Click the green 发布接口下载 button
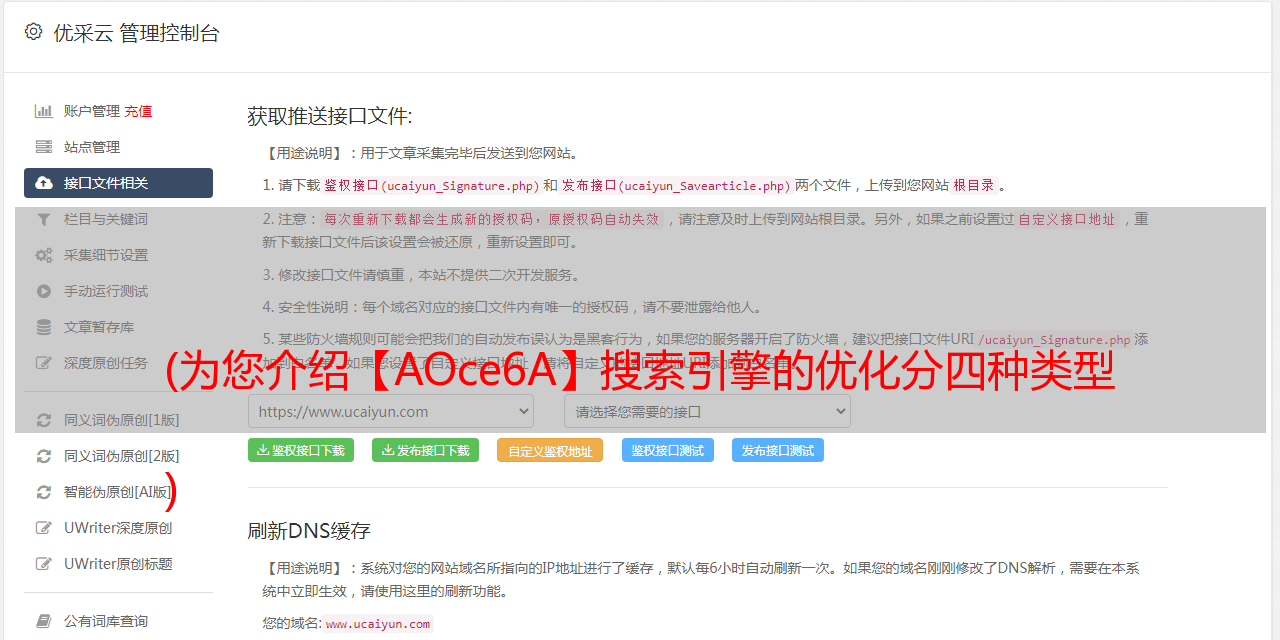This screenshot has height=640, width=1280. (425, 450)
